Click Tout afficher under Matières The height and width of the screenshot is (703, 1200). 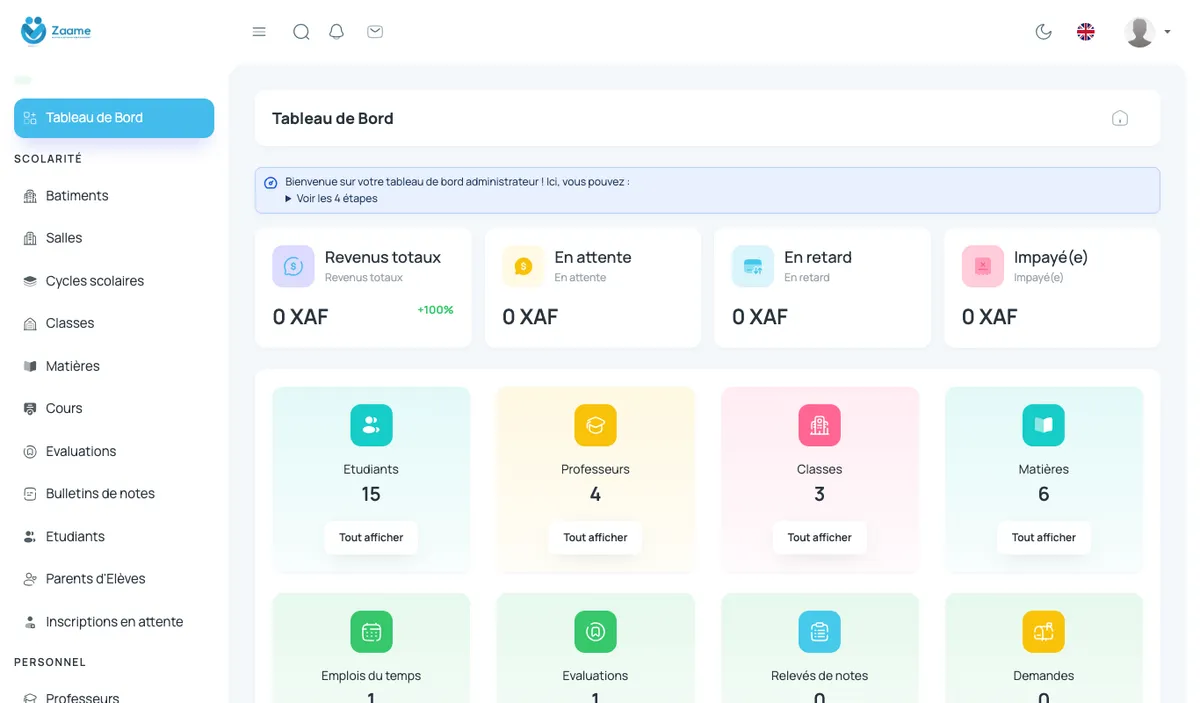[1043, 538]
